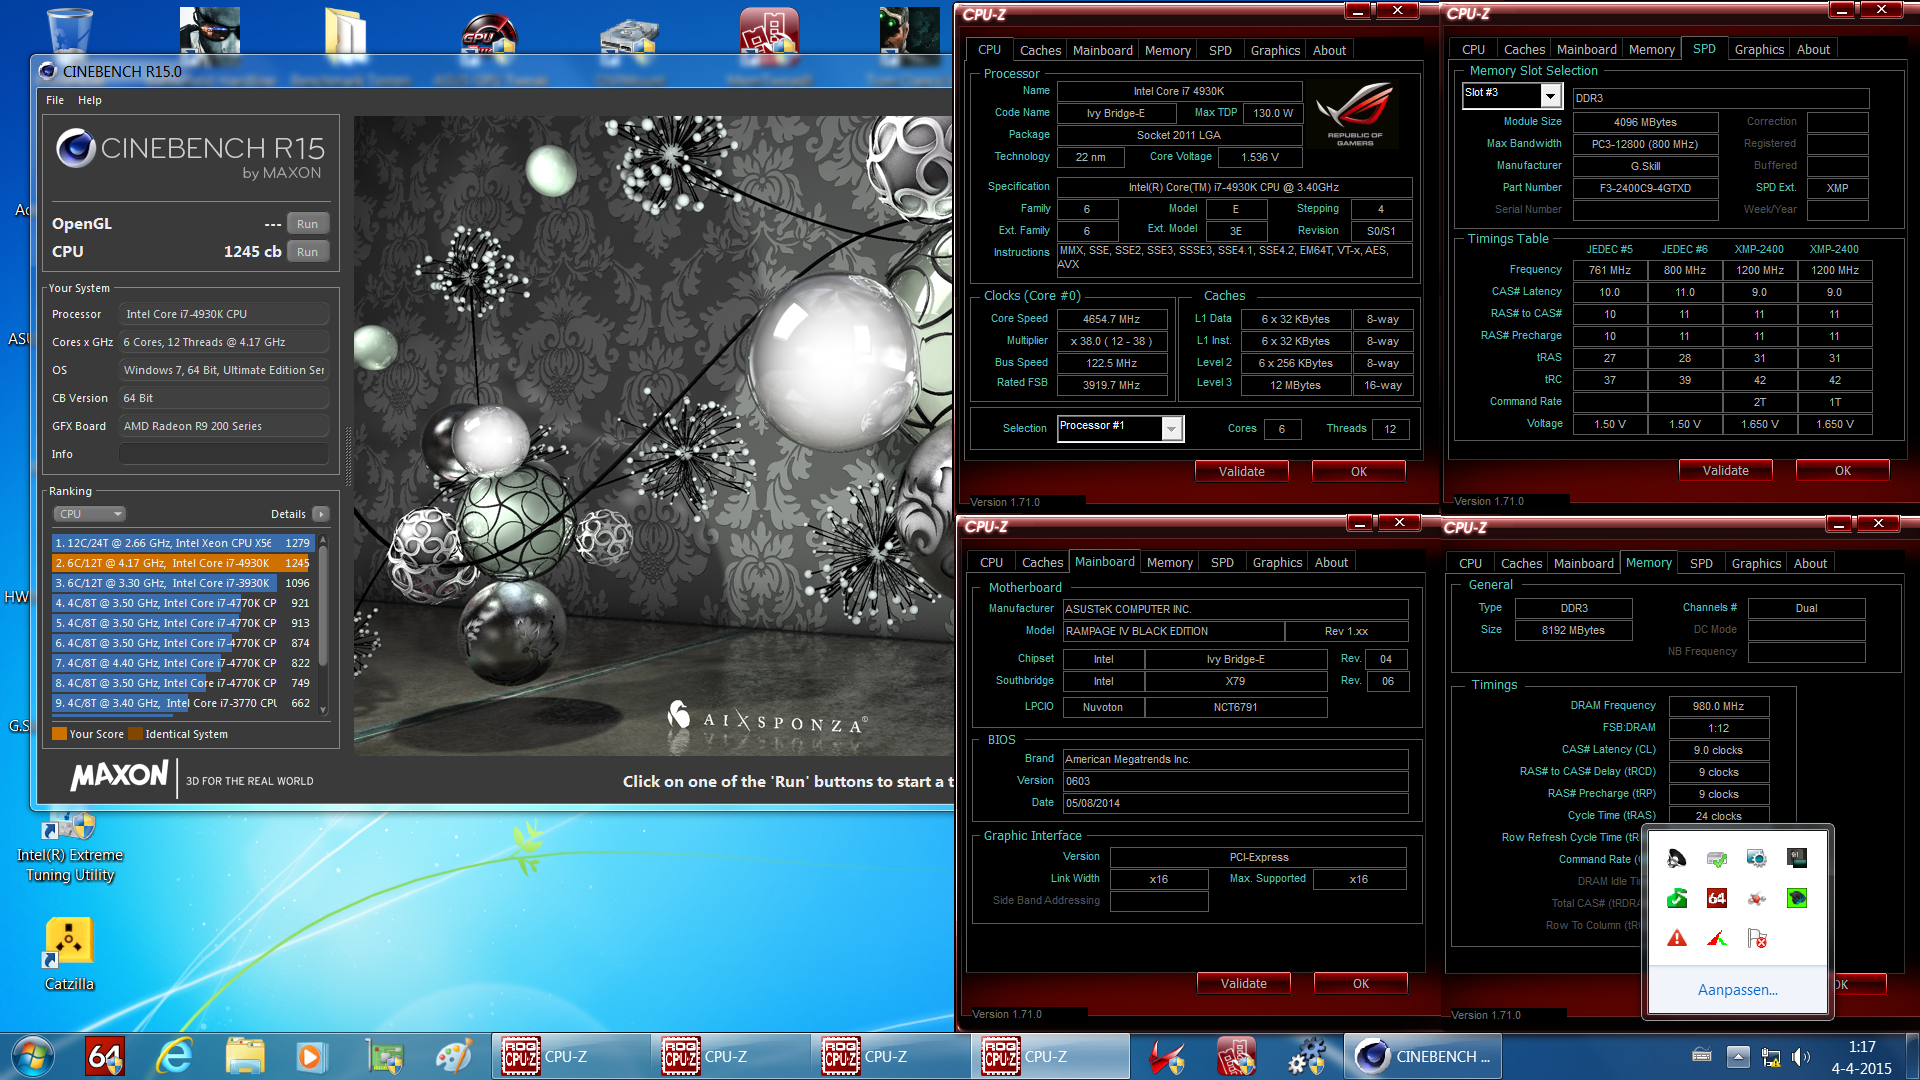1920x1080 pixels.
Task: Click Validate in the Processor CPU-Z window
Action: [x=1241, y=471]
